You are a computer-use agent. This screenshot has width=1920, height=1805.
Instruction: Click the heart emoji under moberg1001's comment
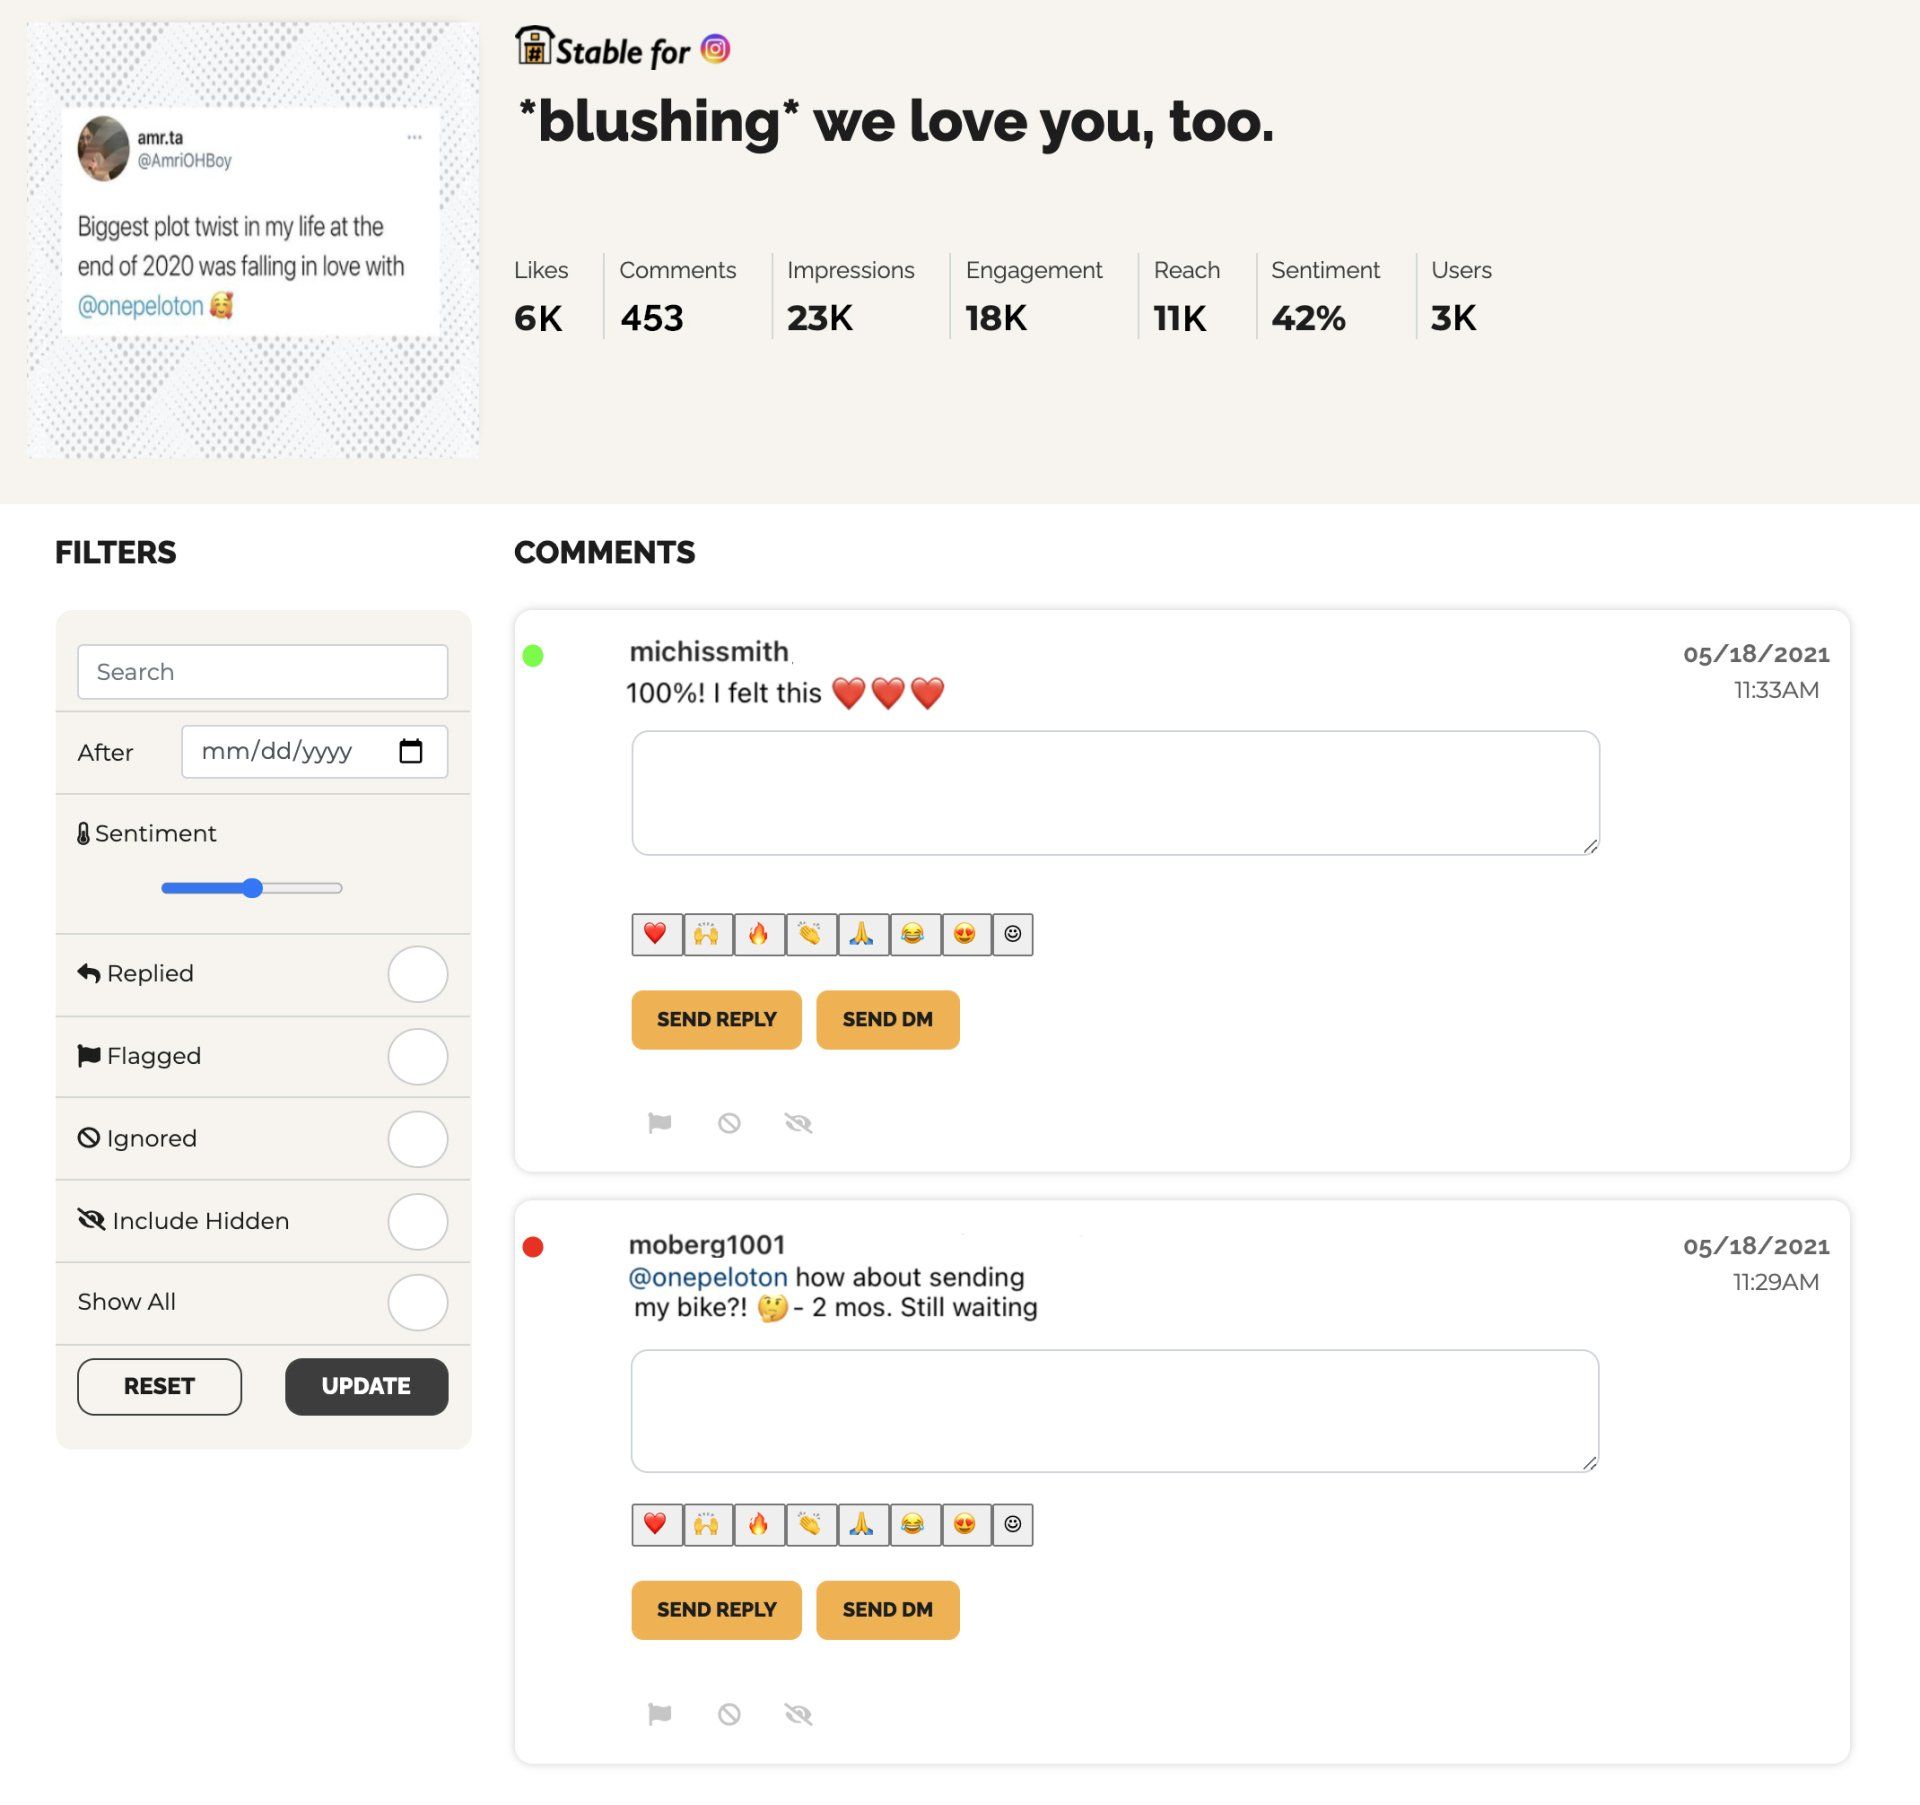656,1525
